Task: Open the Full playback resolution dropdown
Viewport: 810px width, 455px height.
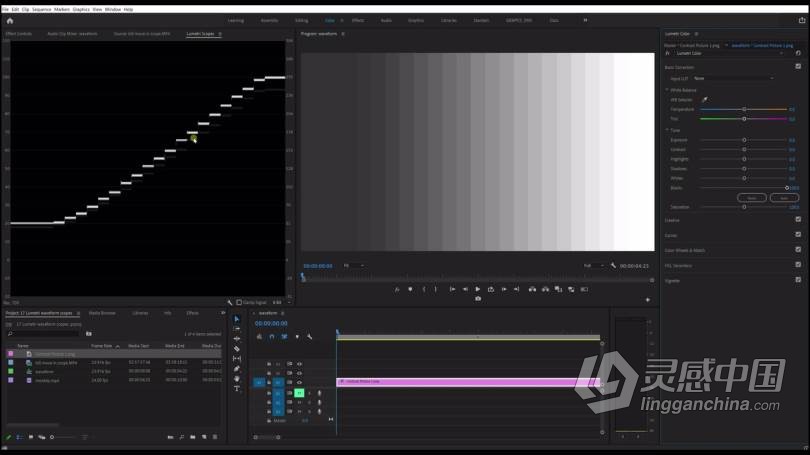Action: coord(593,265)
